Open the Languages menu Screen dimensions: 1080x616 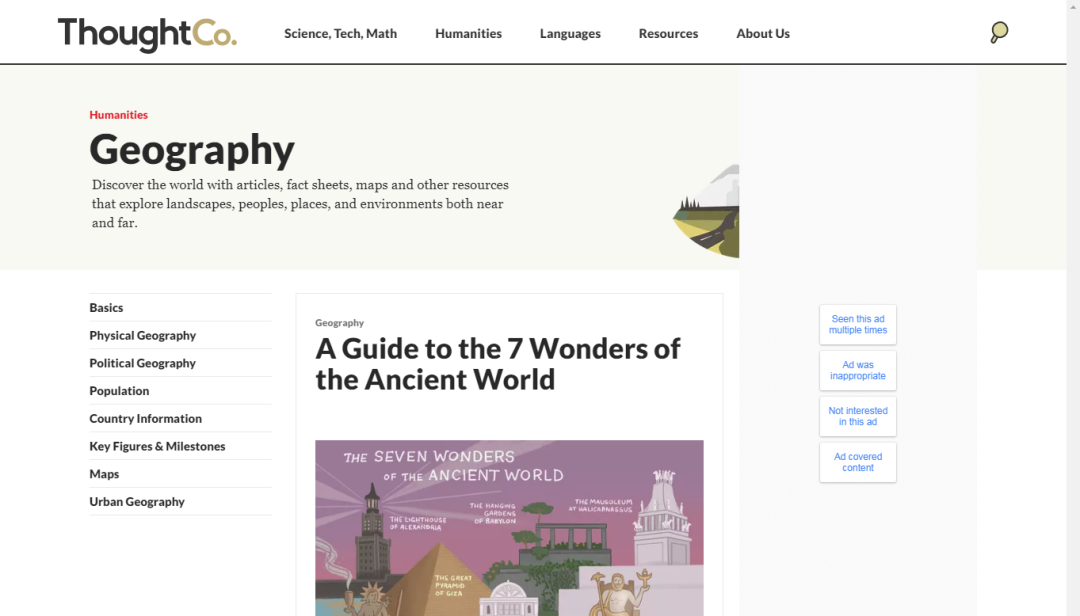pyautogui.click(x=570, y=33)
